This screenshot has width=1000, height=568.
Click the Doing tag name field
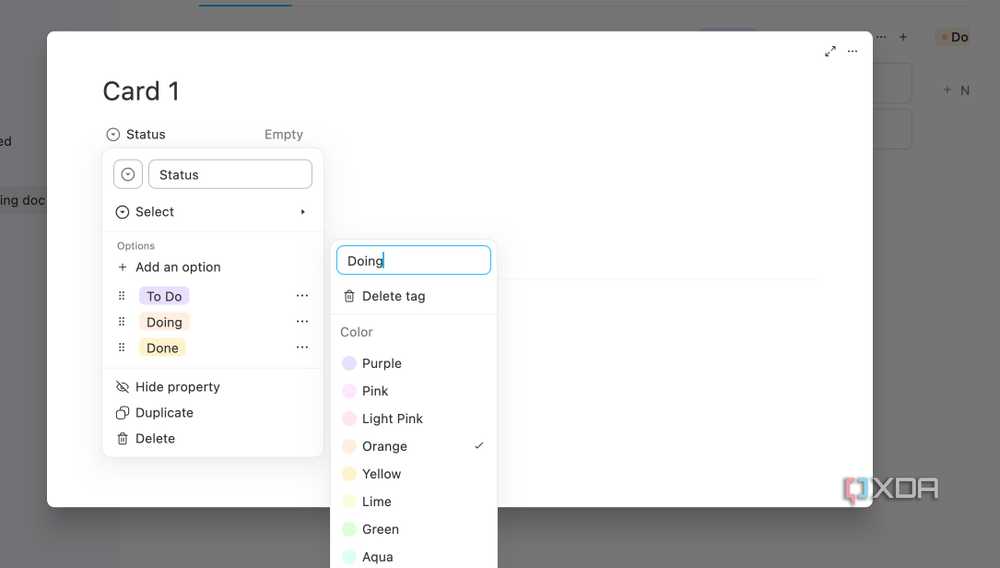(413, 260)
